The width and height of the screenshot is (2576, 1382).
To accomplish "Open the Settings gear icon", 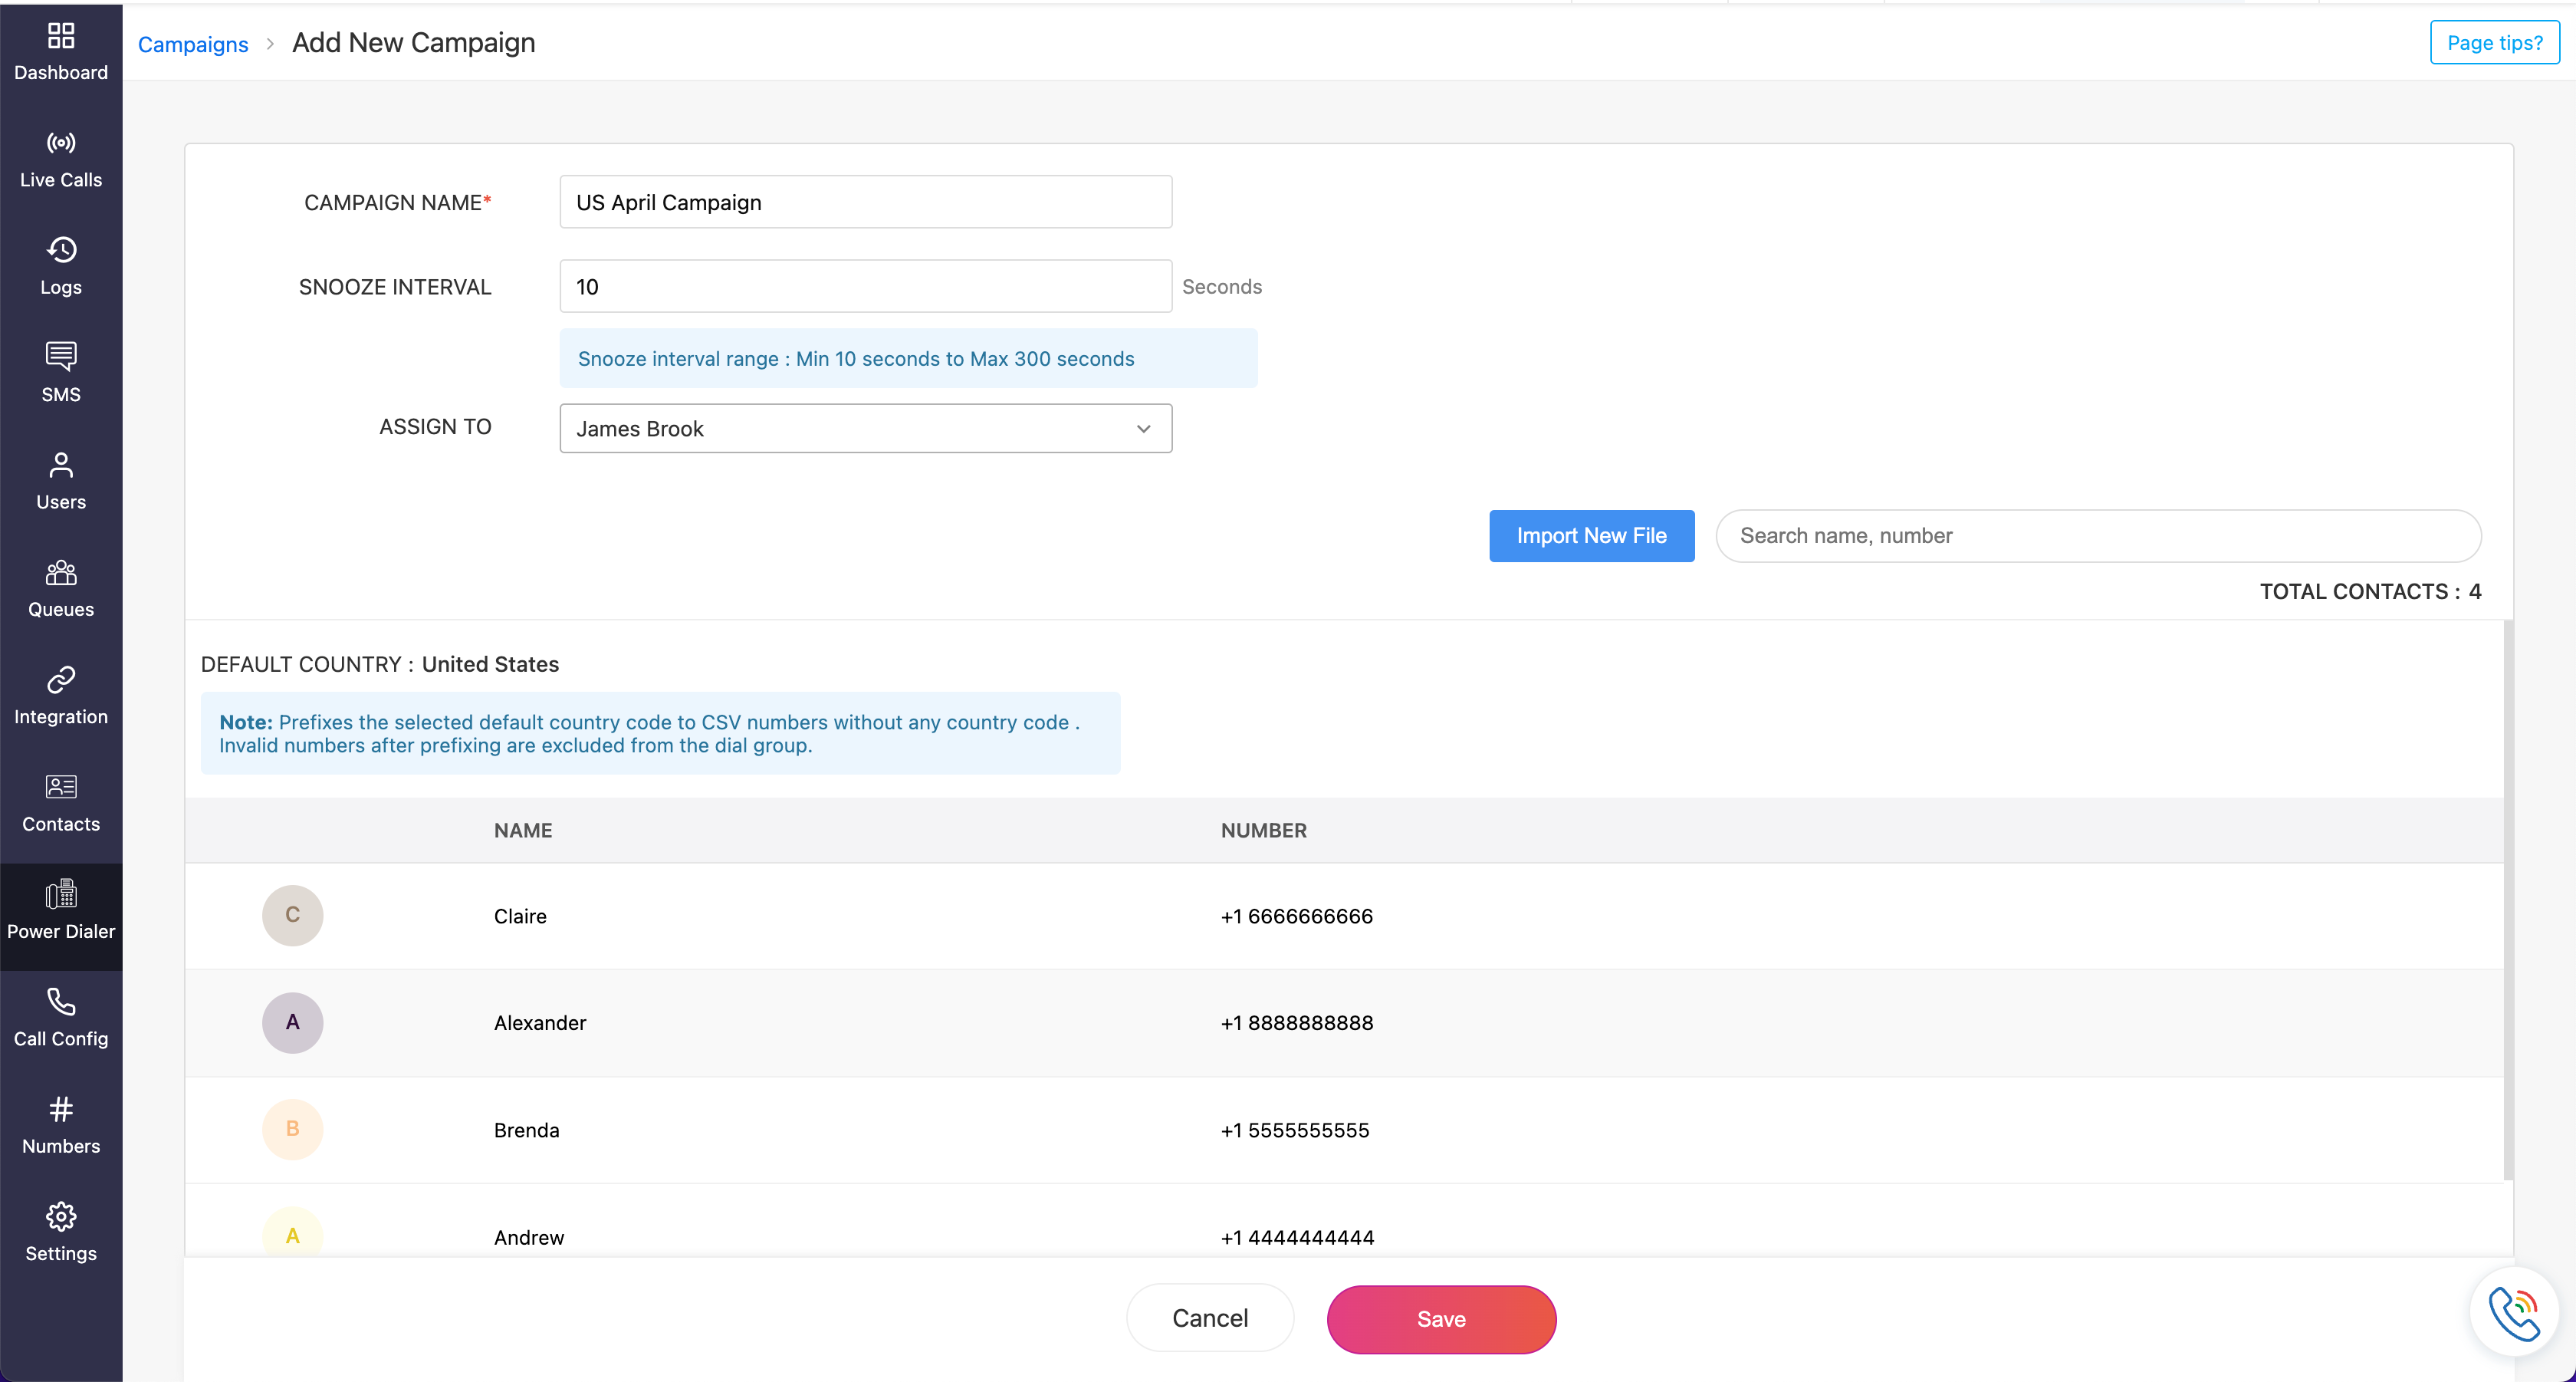I will point(61,1217).
